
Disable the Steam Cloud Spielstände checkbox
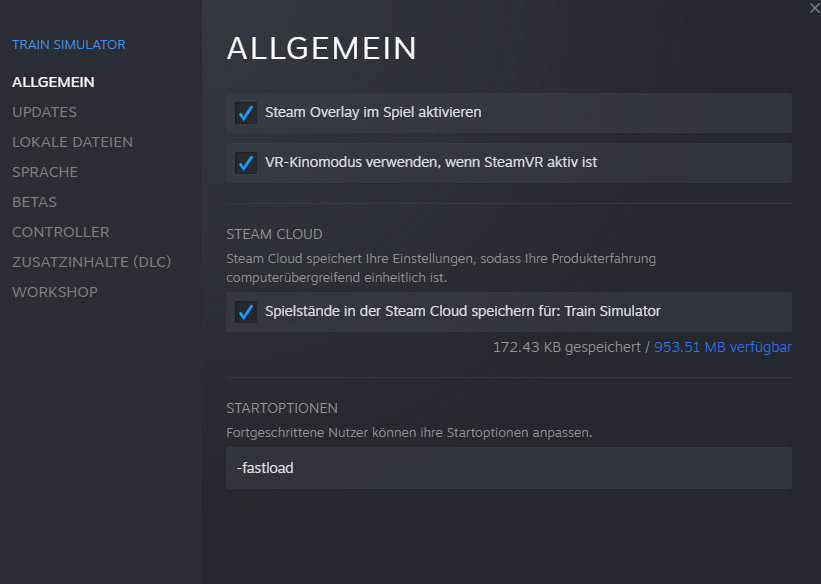point(246,312)
